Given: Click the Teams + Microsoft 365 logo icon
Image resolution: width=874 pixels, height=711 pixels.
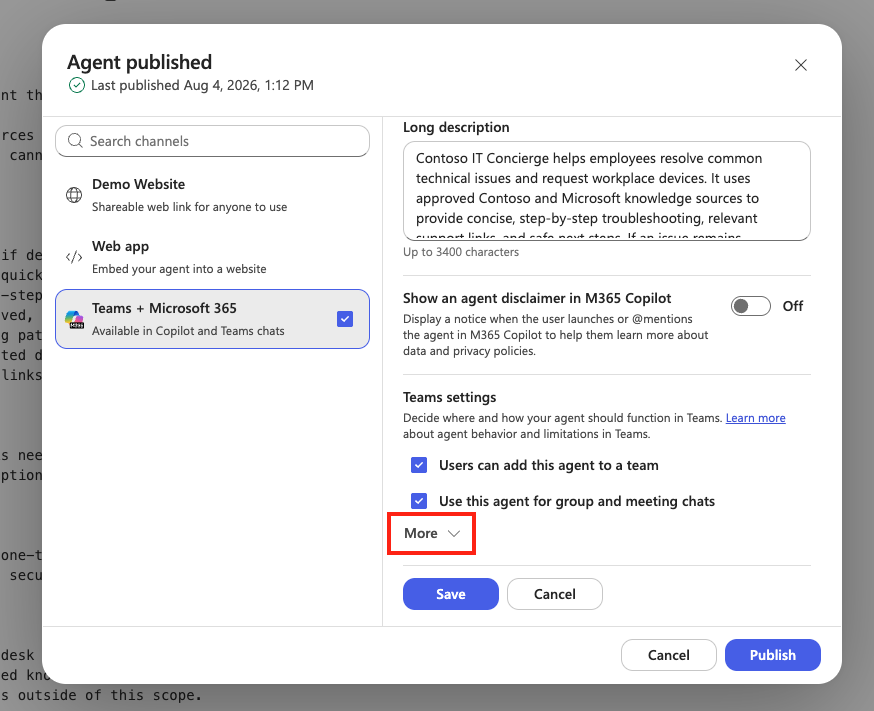Looking at the screenshot, I should [x=74, y=319].
